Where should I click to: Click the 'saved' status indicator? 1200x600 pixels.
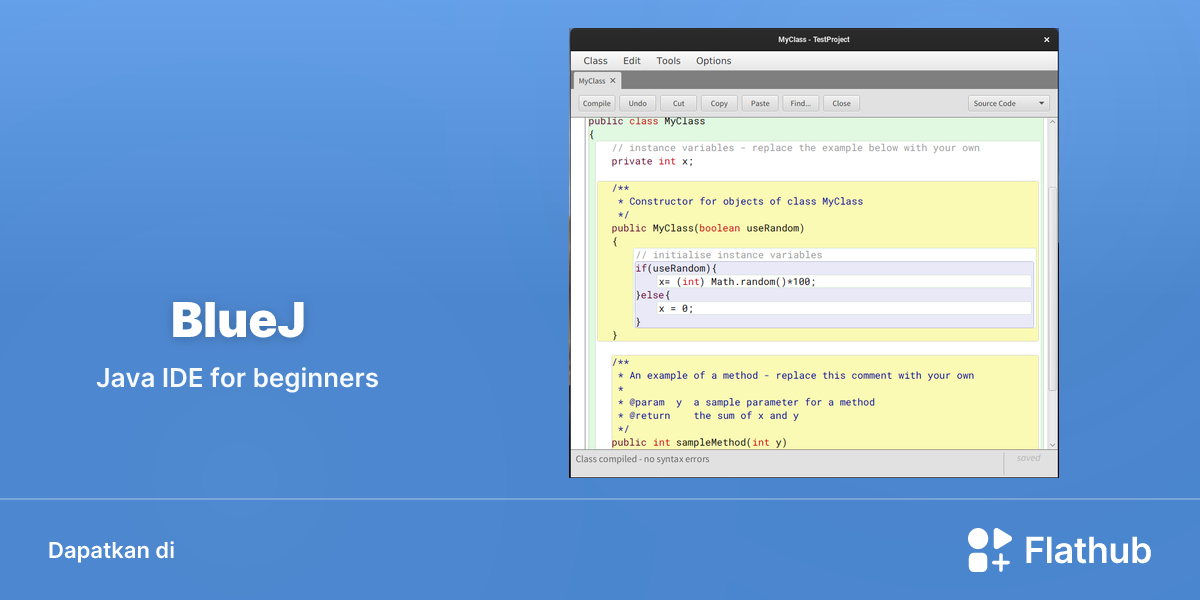pos(1029,458)
